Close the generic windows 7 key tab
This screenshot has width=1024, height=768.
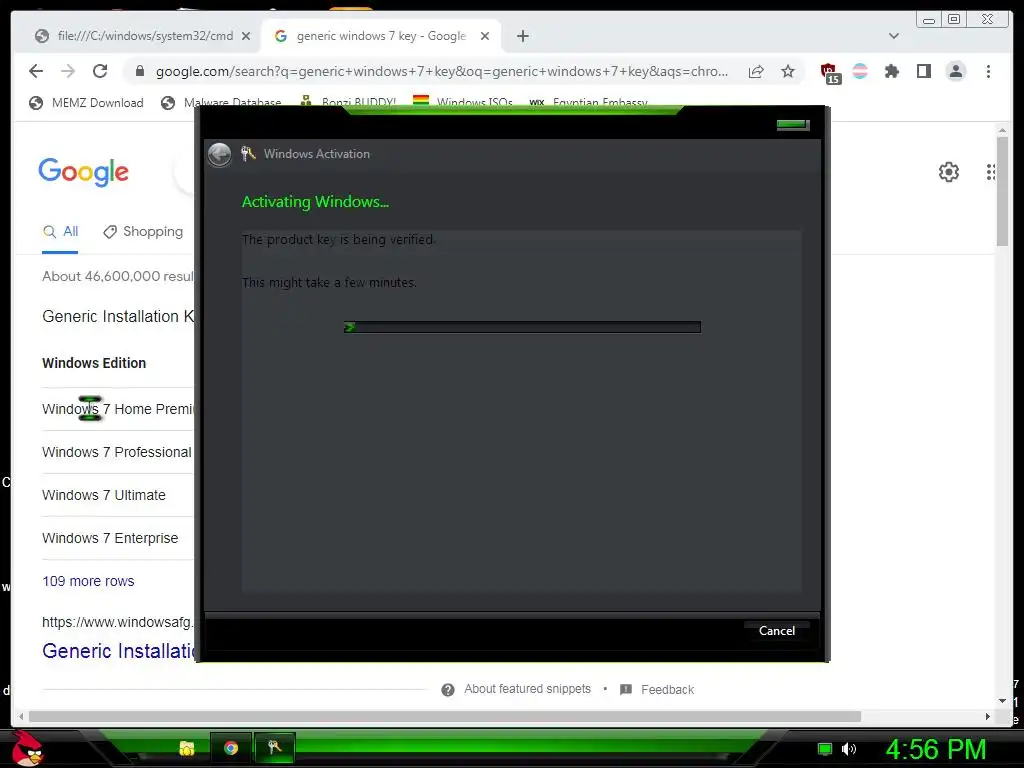(485, 36)
